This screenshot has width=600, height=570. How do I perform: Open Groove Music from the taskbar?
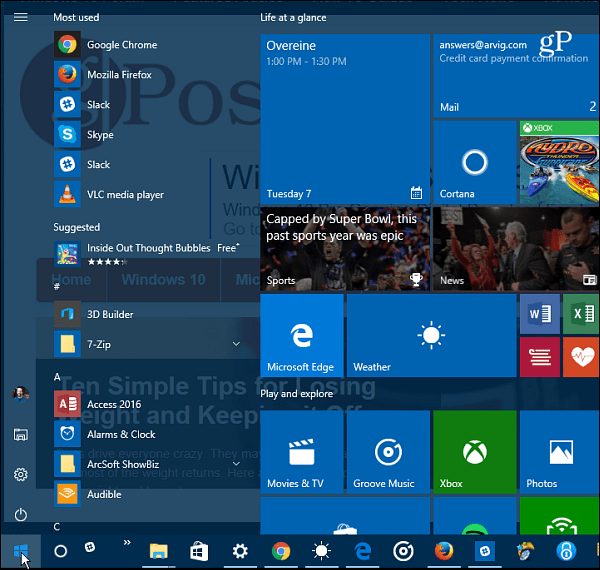coord(403,551)
